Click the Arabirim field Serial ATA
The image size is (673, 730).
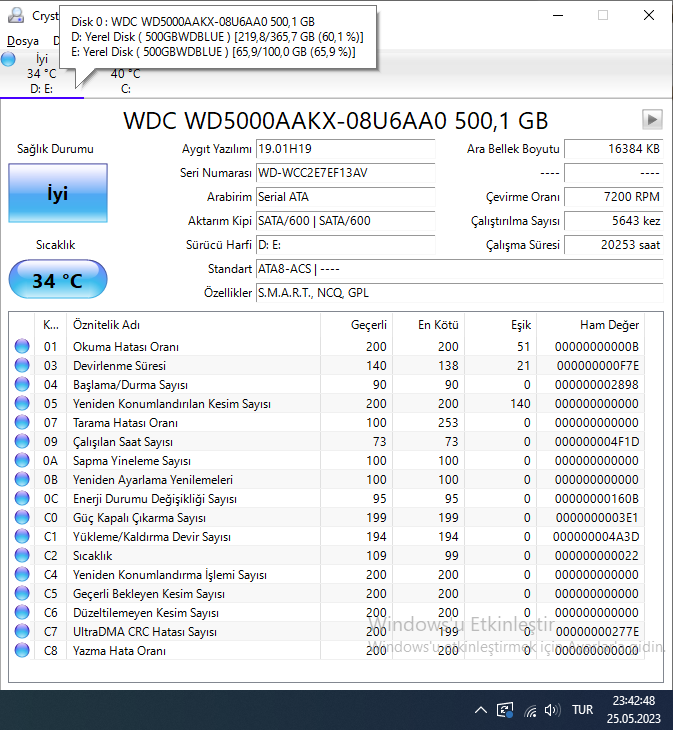pyautogui.click(x=345, y=197)
